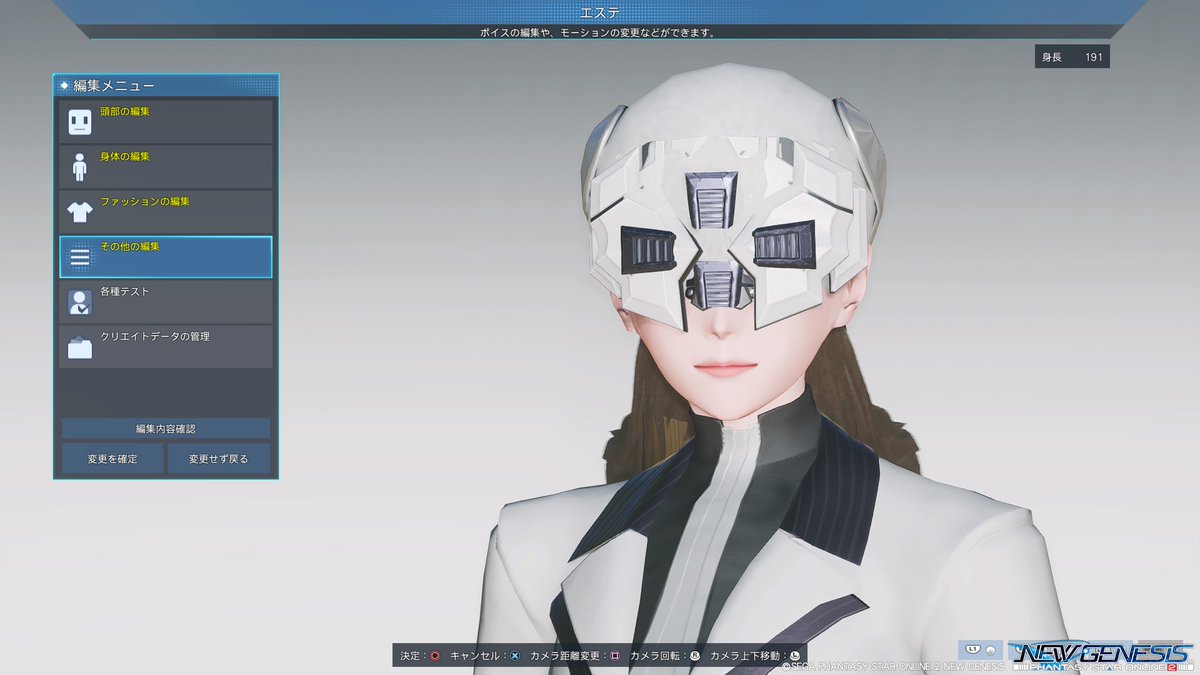Click the body figure icon

click(x=80, y=167)
